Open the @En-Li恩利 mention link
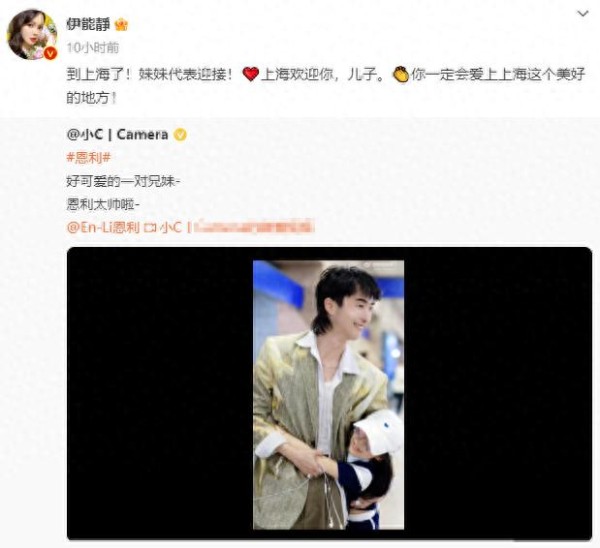The height and width of the screenshot is (548, 600). tap(103, 227)
